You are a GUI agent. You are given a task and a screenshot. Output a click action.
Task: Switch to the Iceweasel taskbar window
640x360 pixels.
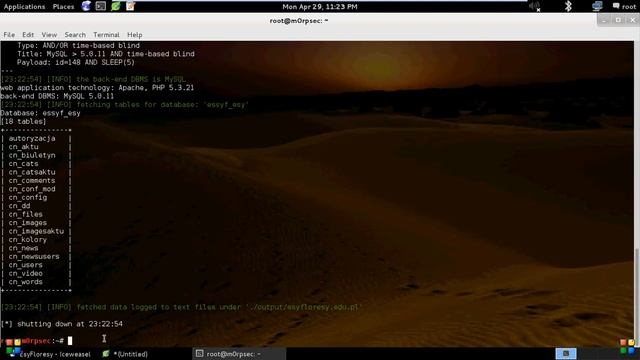coord(50,354)
